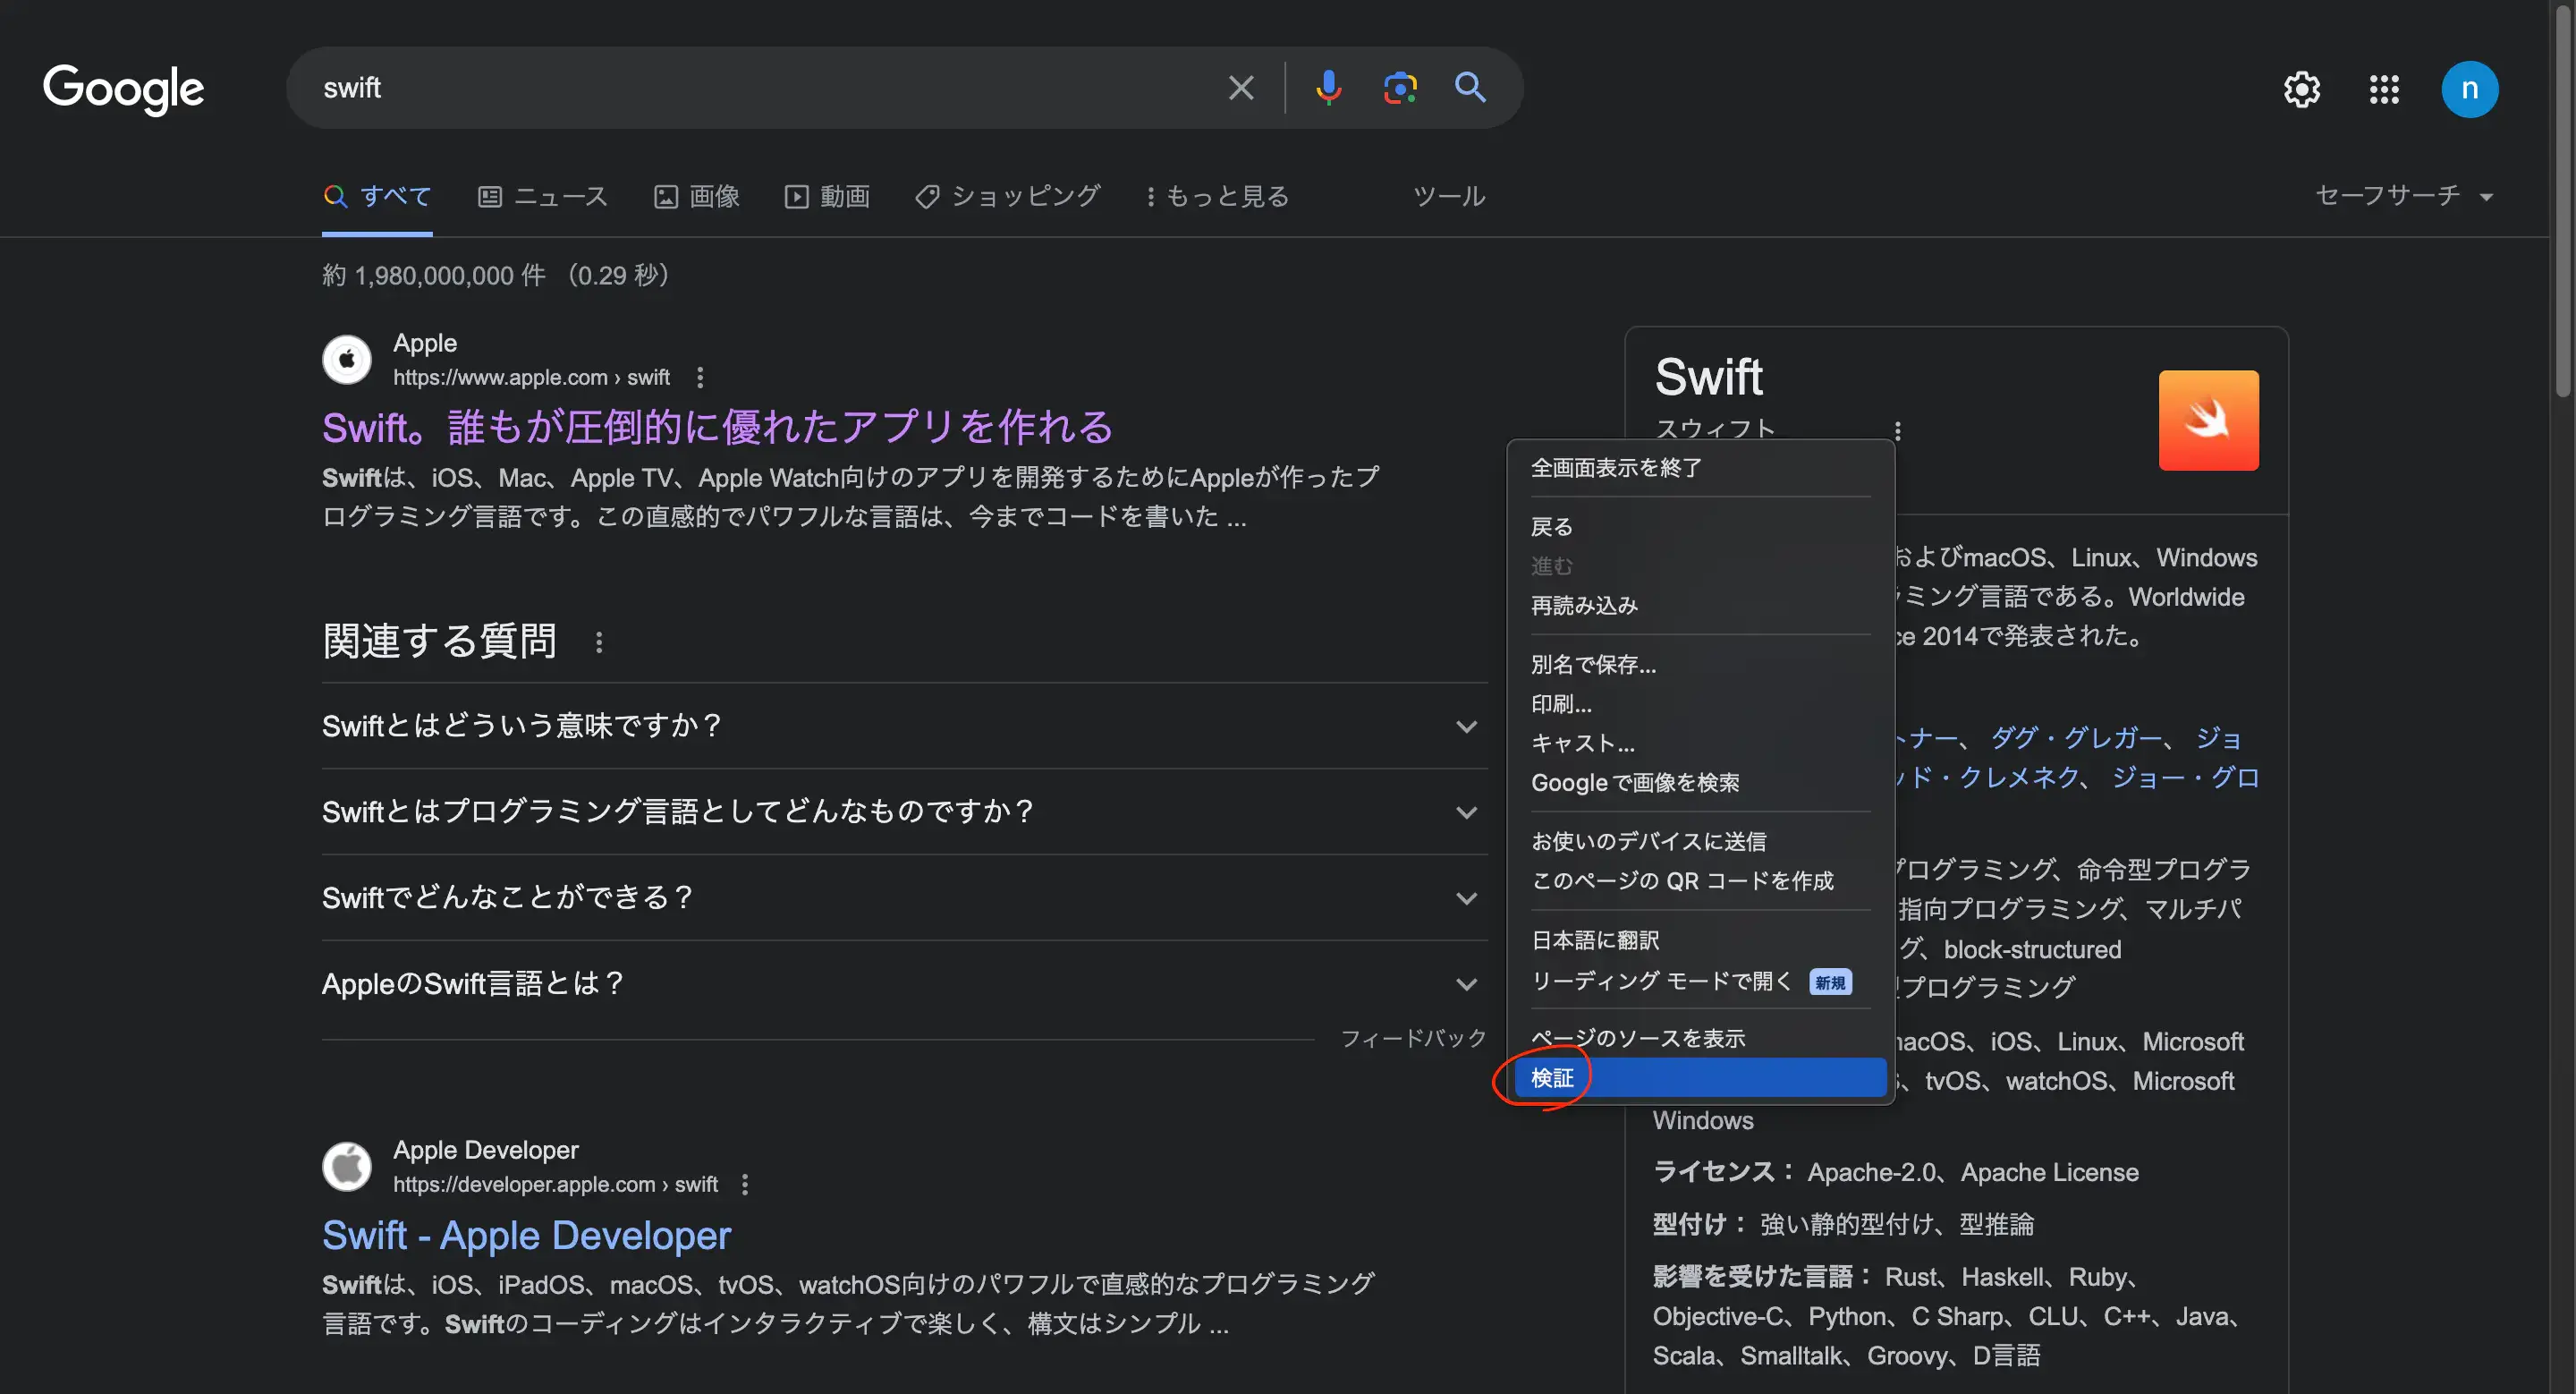Choose 再読み込み in context menu
This screenshot has width=2576, height=1394.
tap(1700, 606)
